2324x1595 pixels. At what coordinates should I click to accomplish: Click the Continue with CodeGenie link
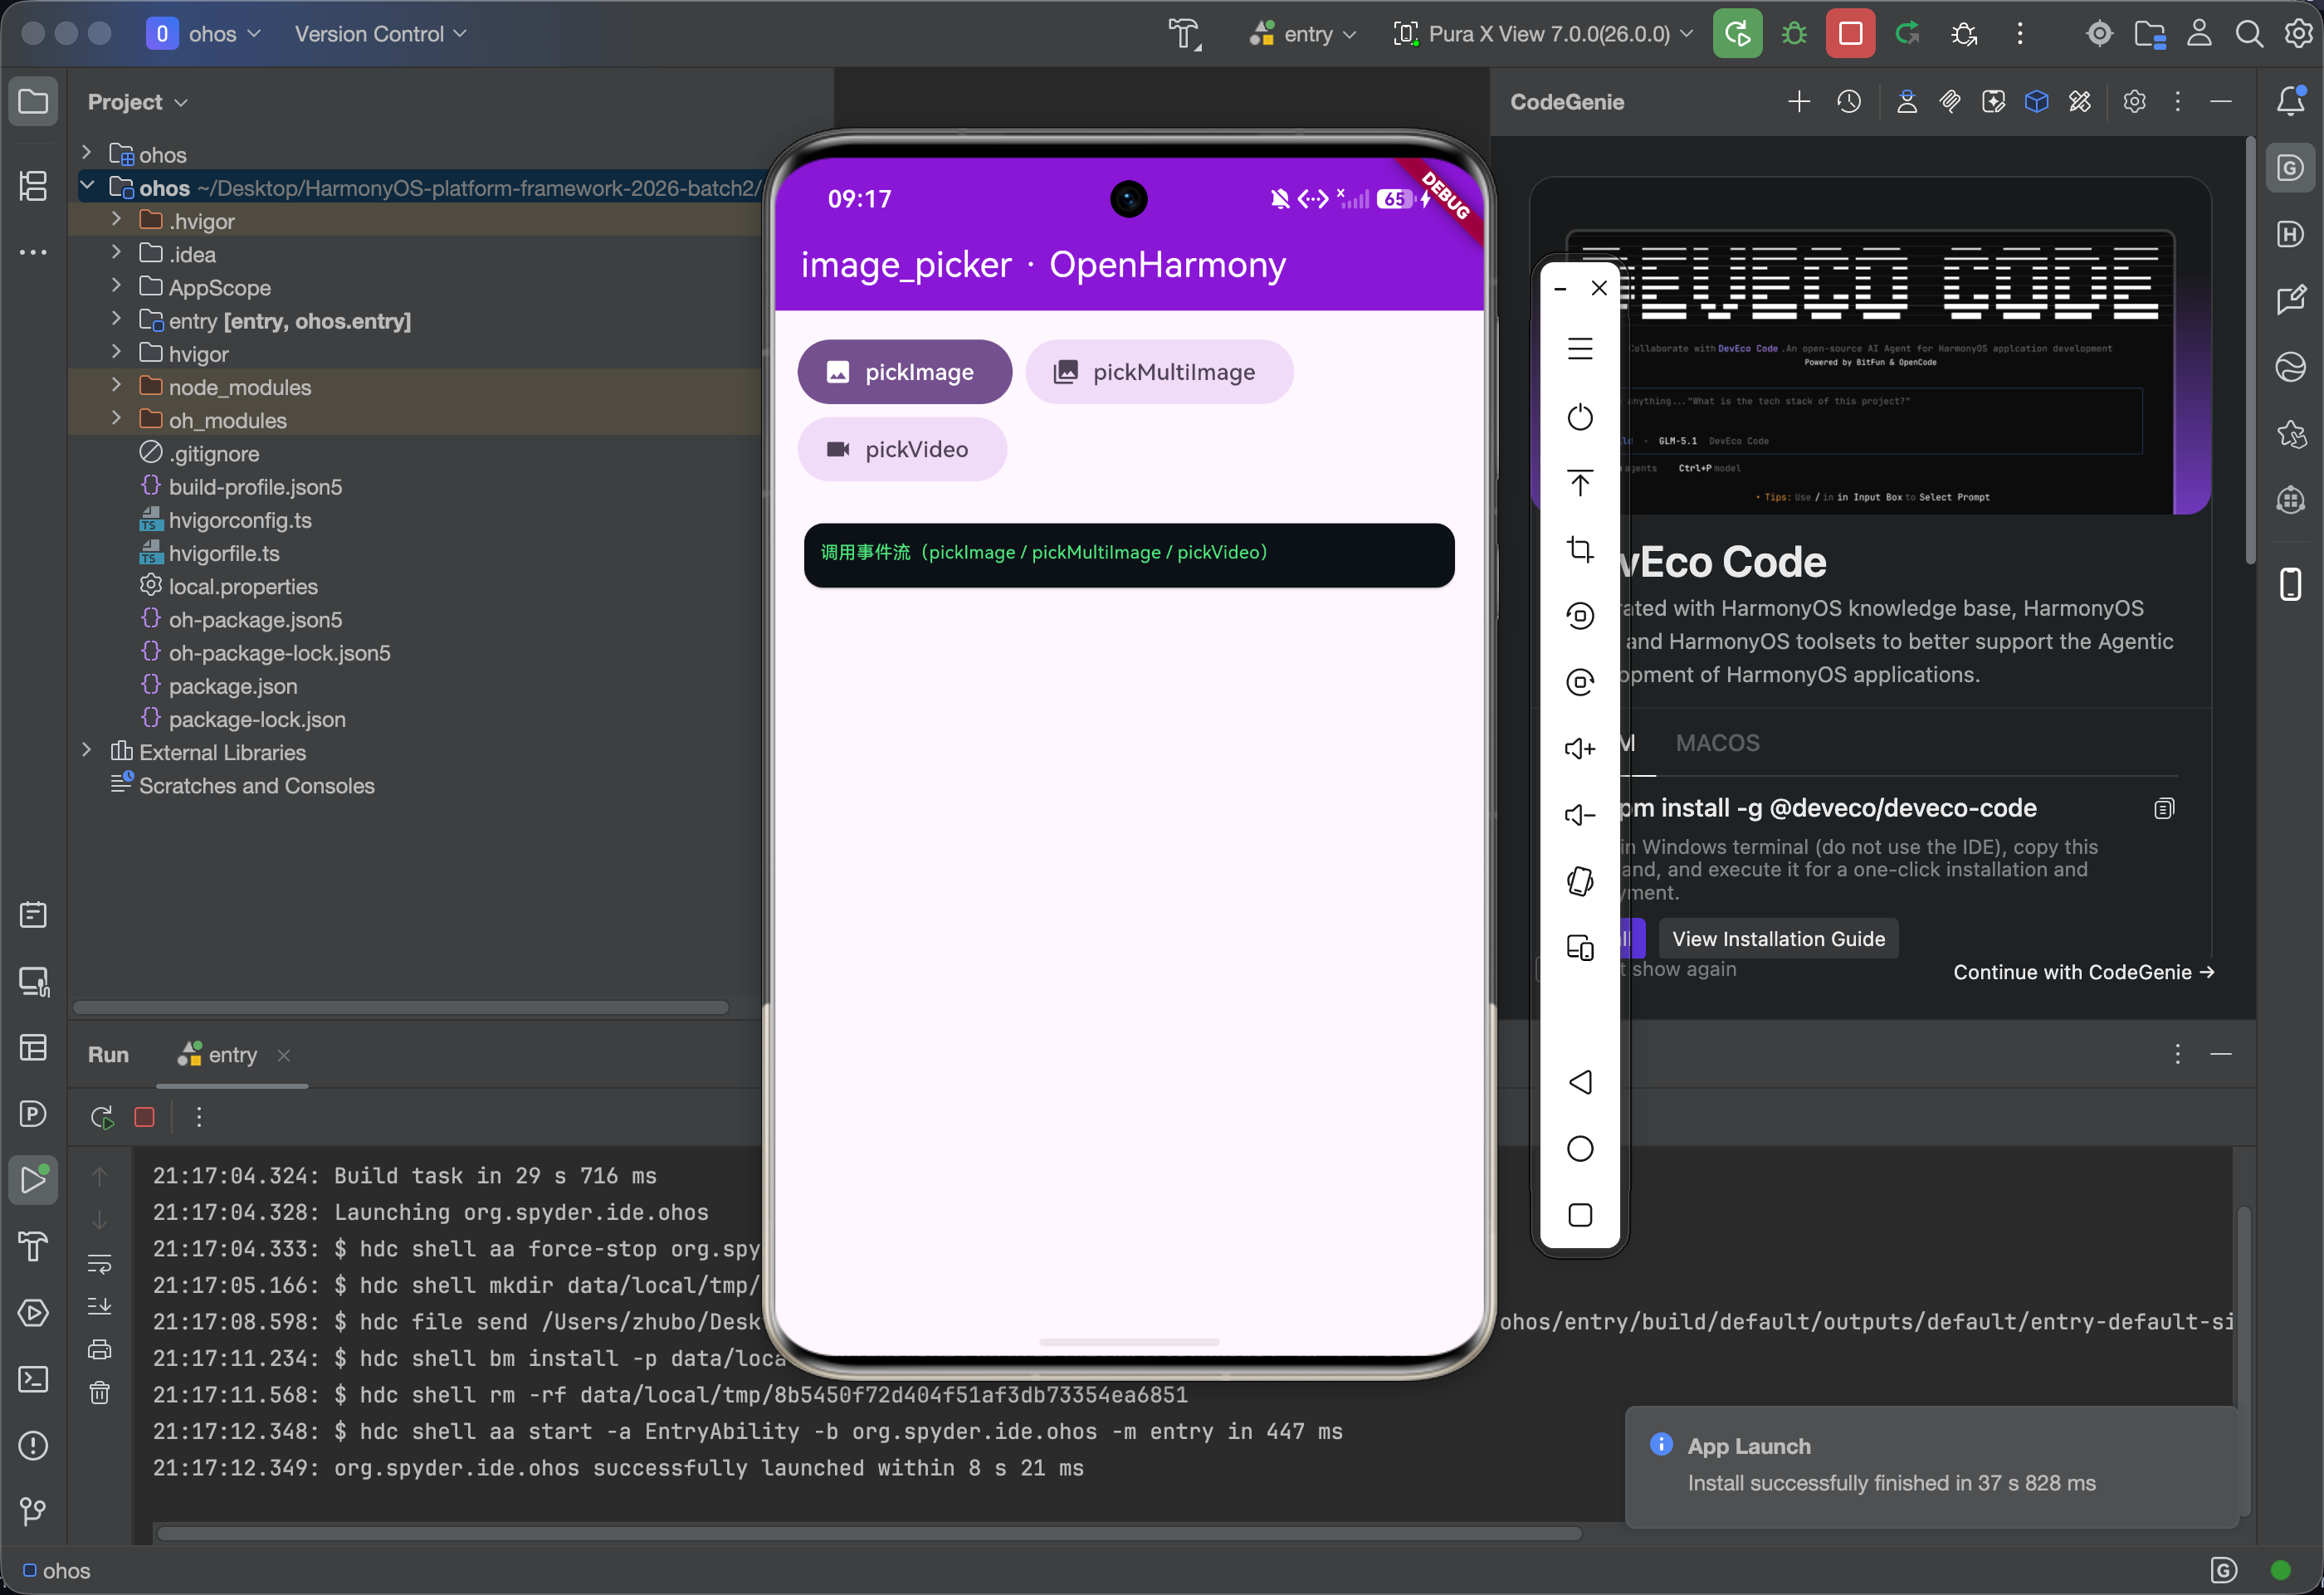click(x=2084, y=972)
